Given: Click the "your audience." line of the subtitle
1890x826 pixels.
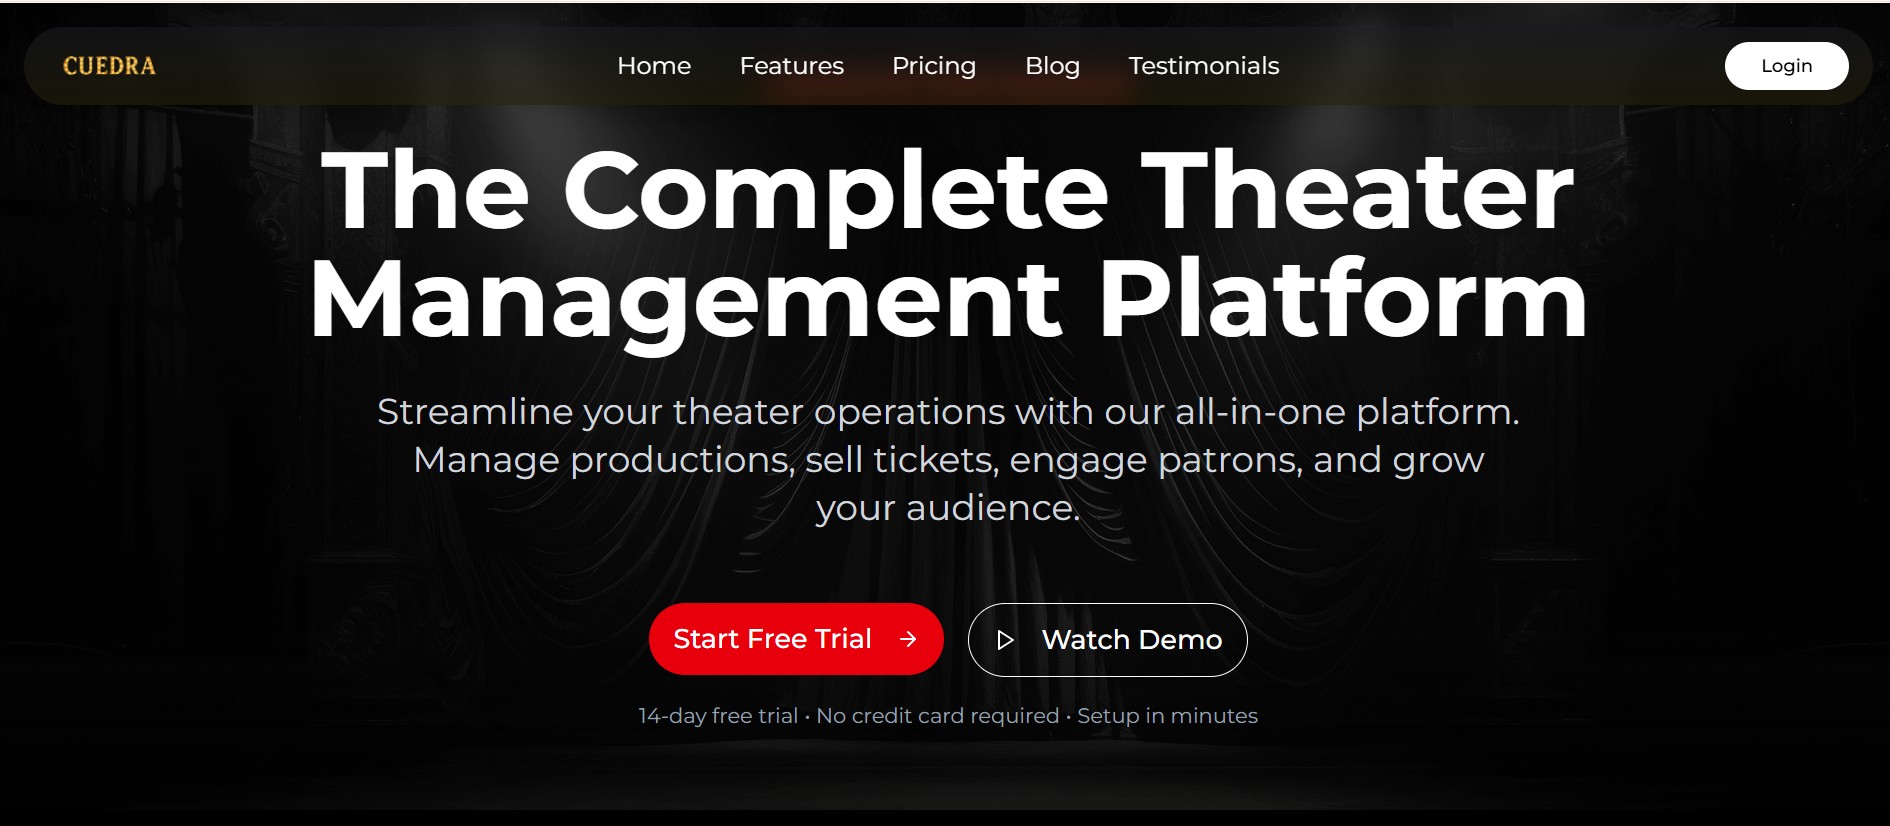Looking at the screenshot, I should pyautogui.click(x=947, y=508).
